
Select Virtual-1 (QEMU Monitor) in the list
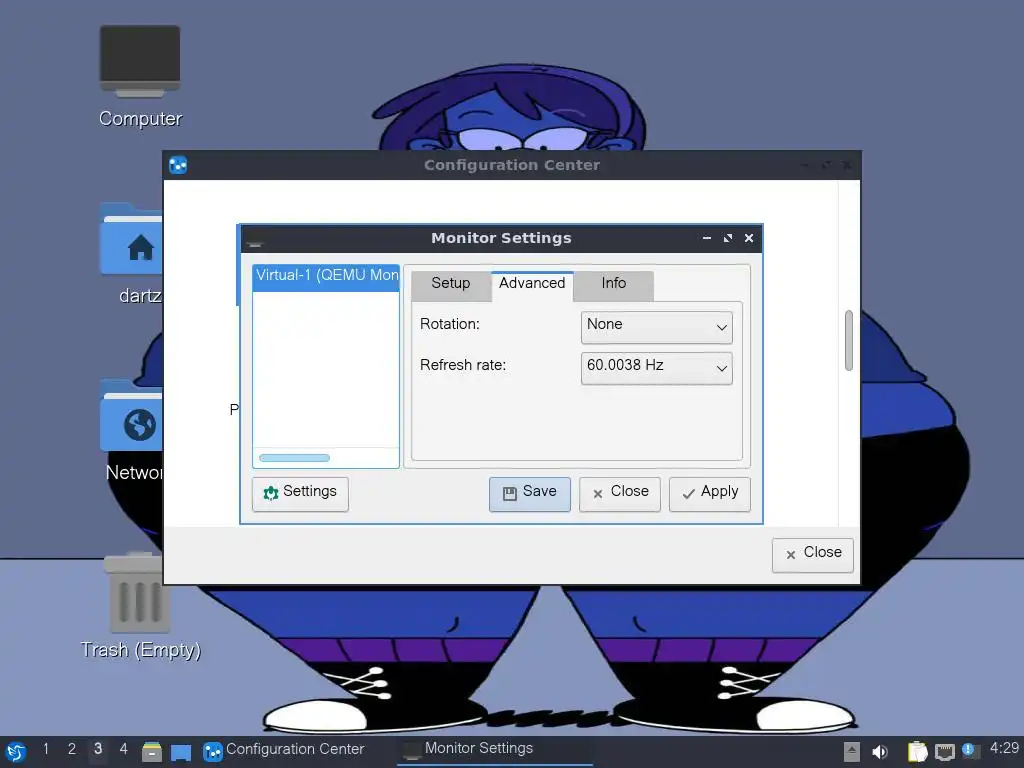click(326, 276)
